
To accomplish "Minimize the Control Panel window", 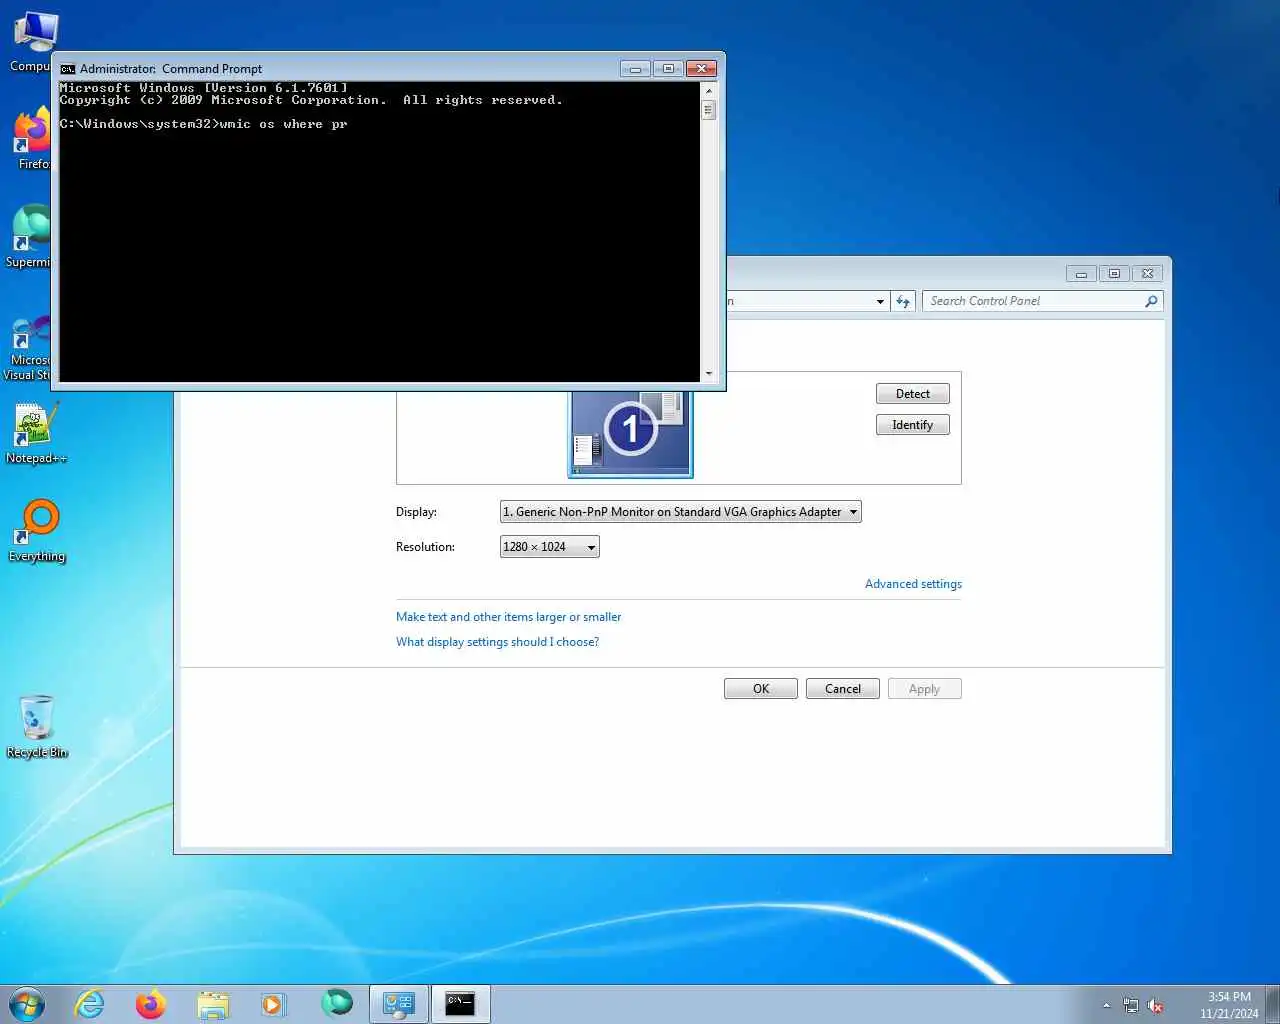I will point(1081,274).
